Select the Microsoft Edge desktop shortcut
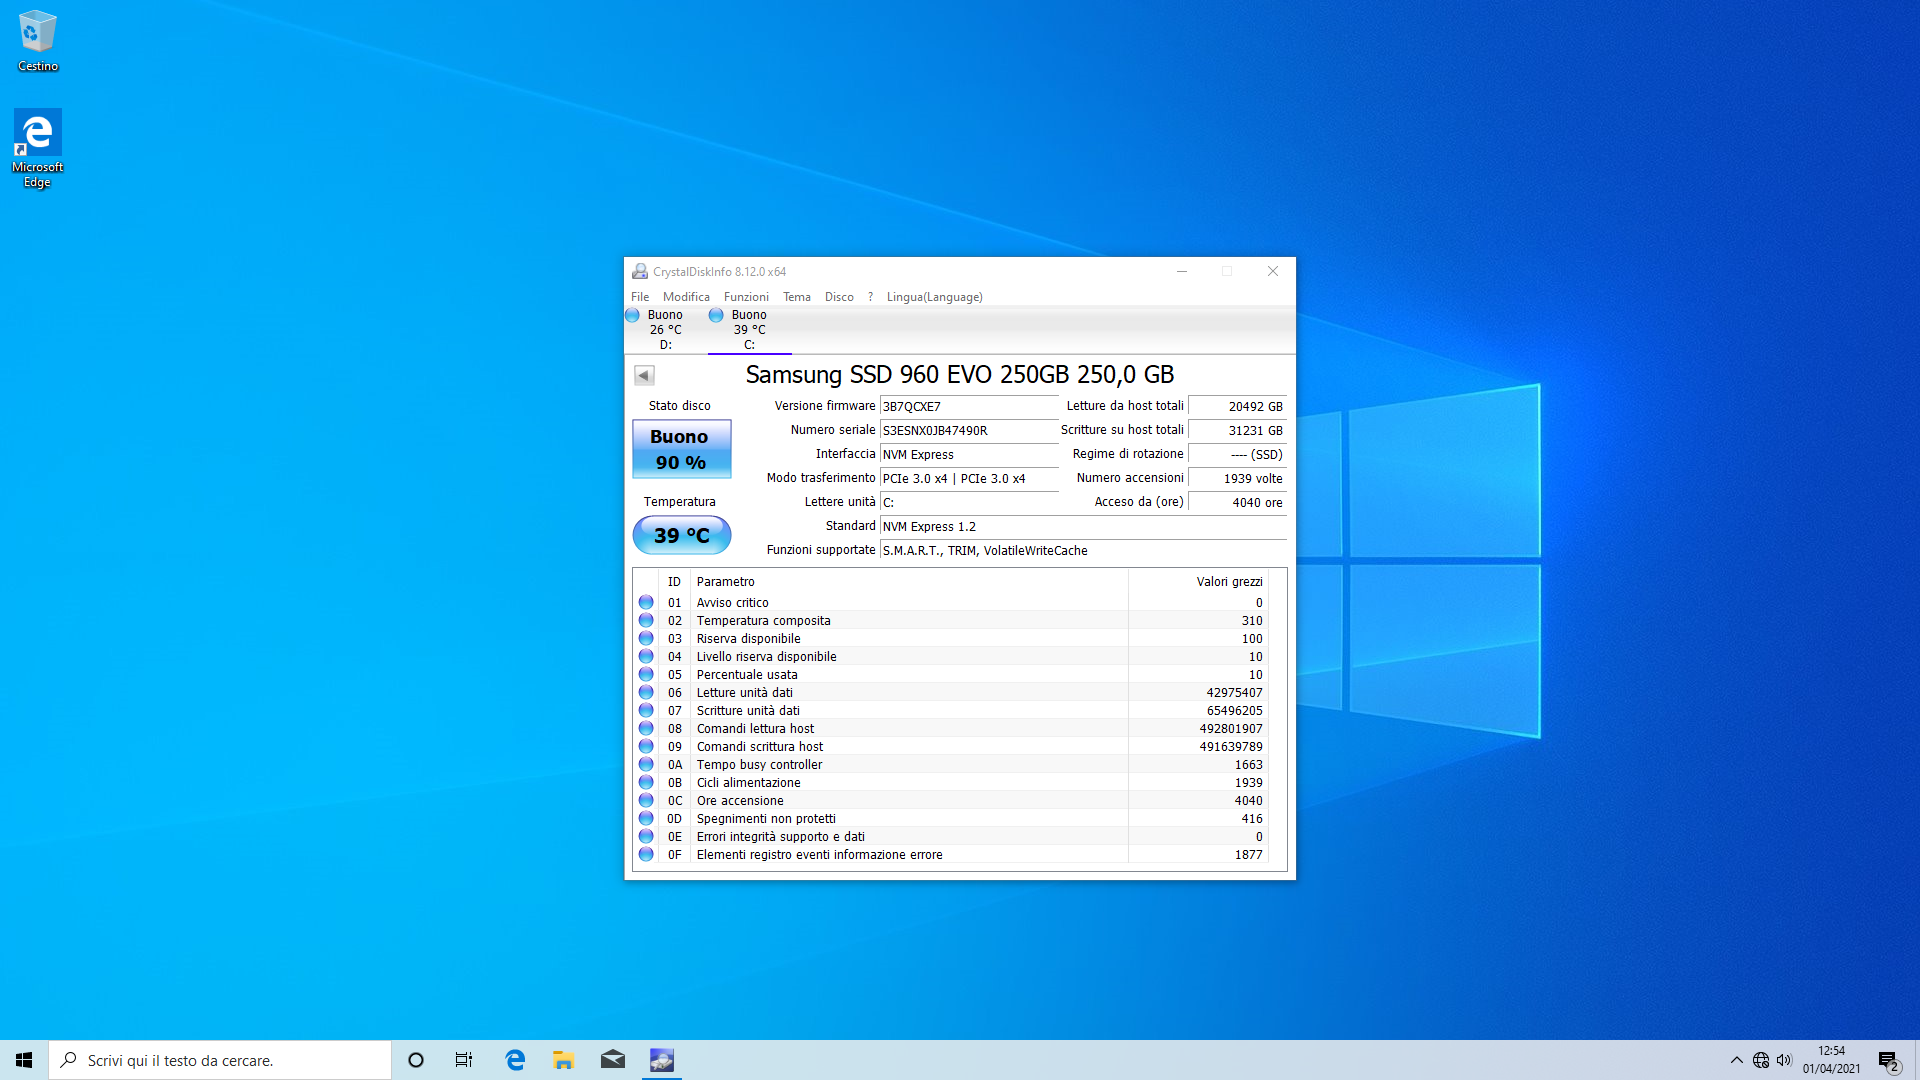1920x1080 pixels. coord(38,148)
